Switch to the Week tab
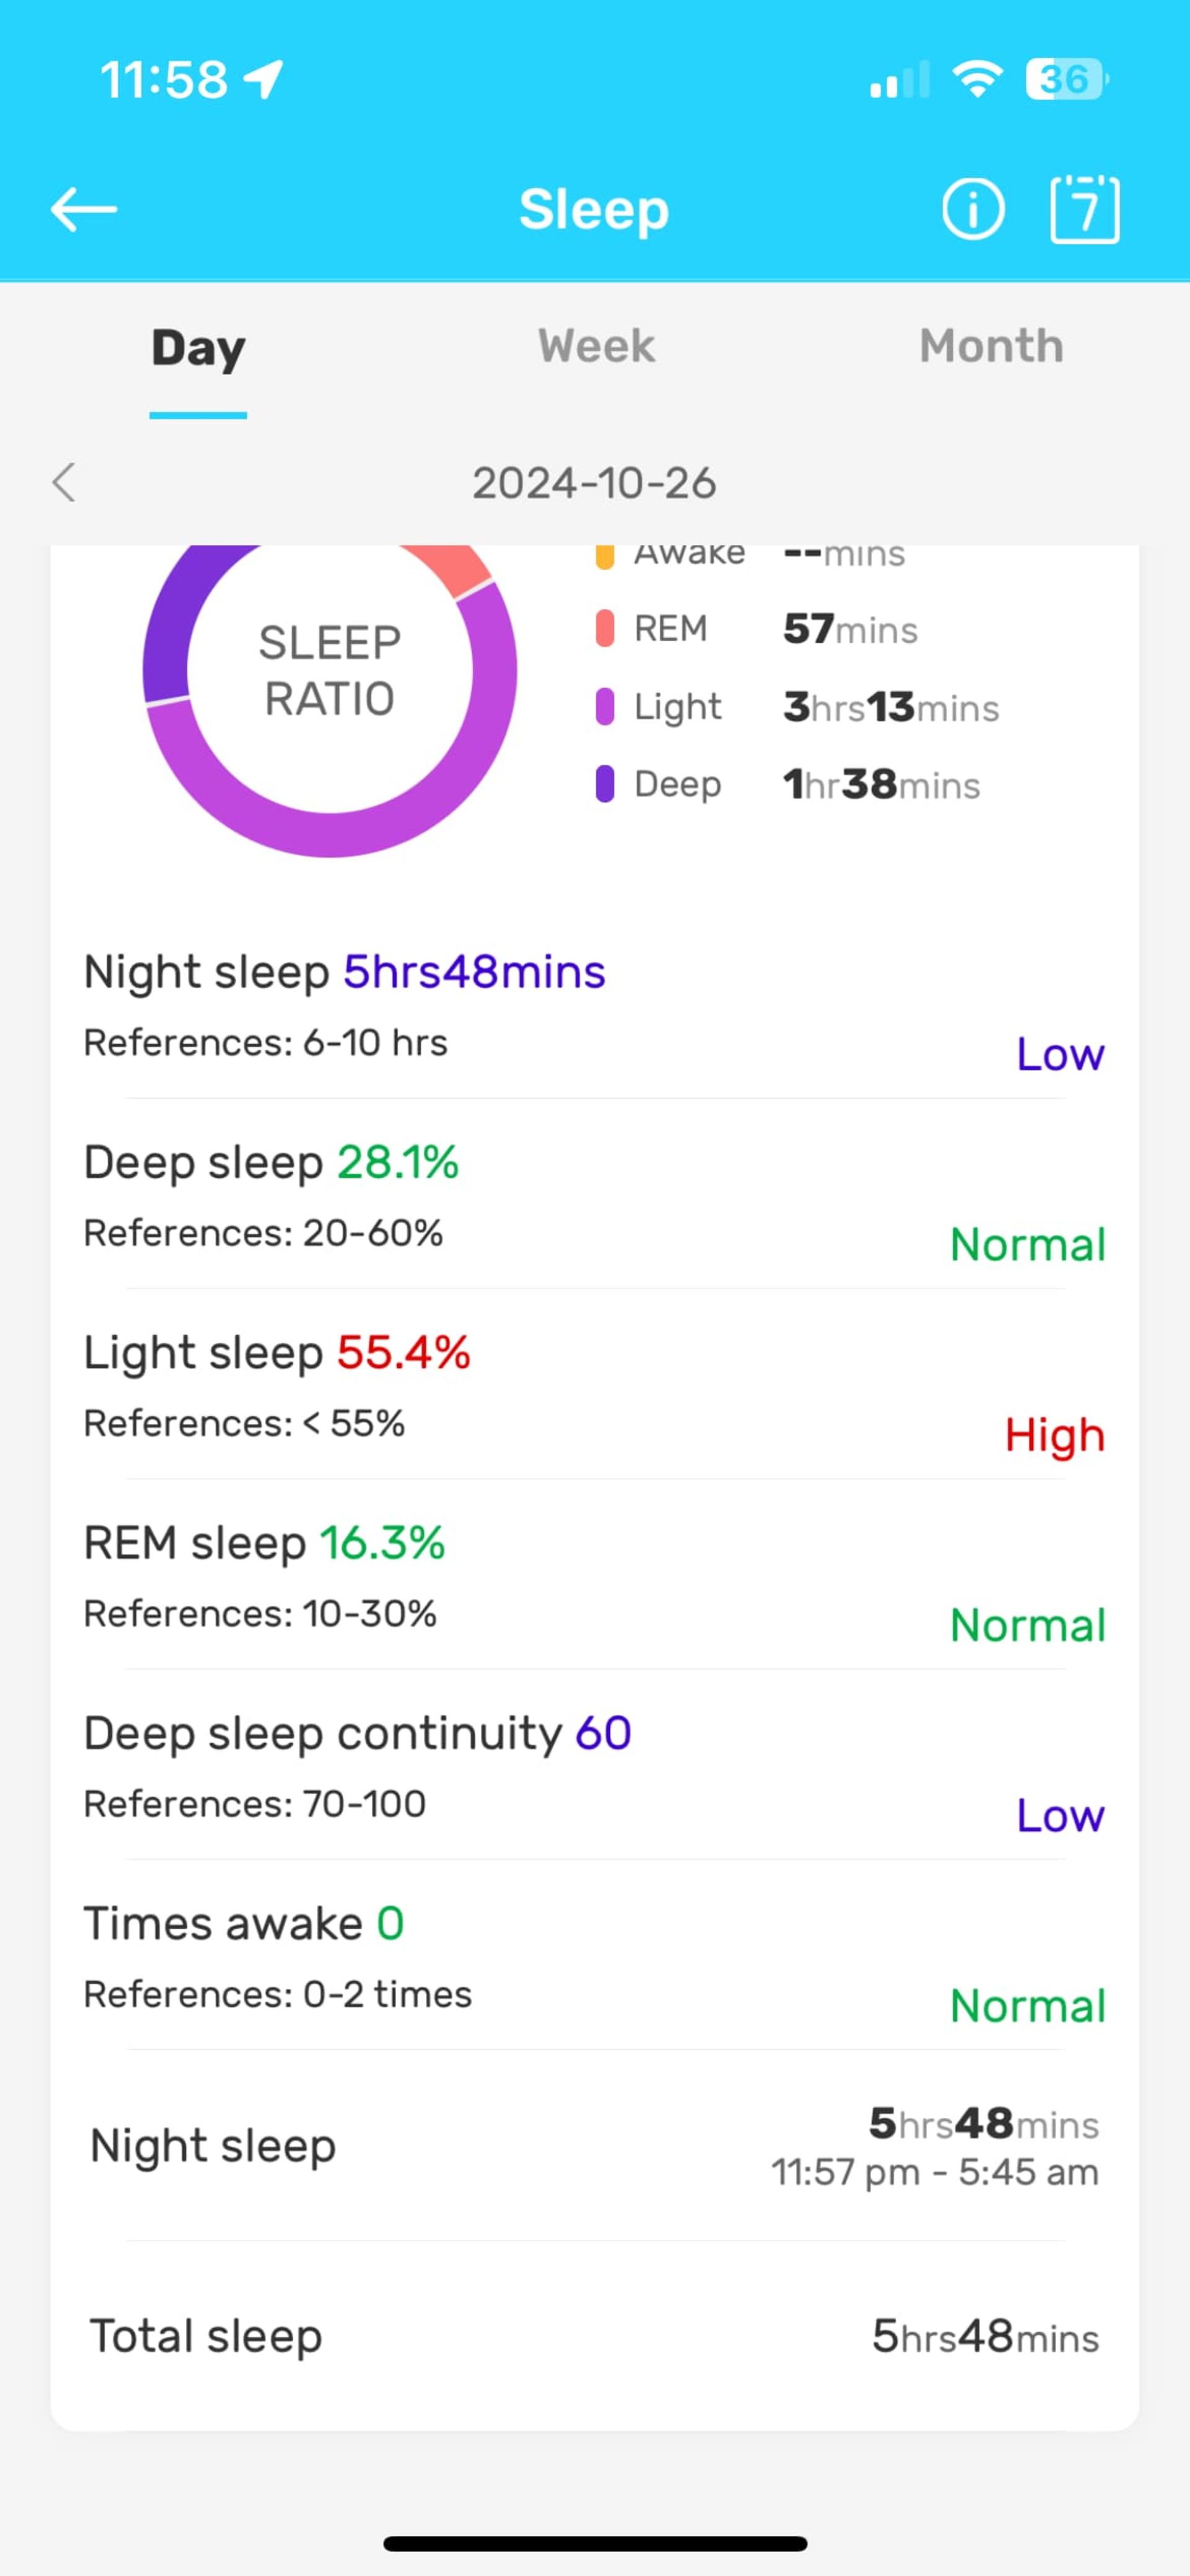The width and height of the screenshot is (1190, 2576). tap(596, 347)
